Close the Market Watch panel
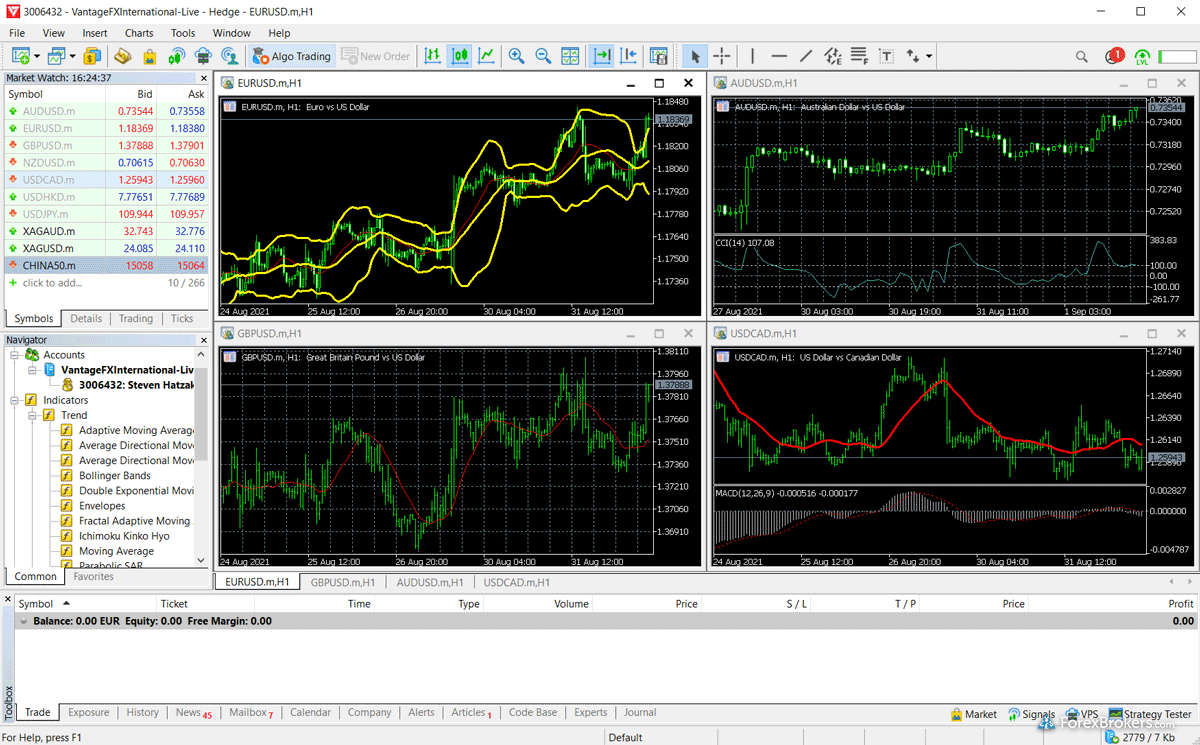This screenshot has height=745, width=1200. point(203,78)
